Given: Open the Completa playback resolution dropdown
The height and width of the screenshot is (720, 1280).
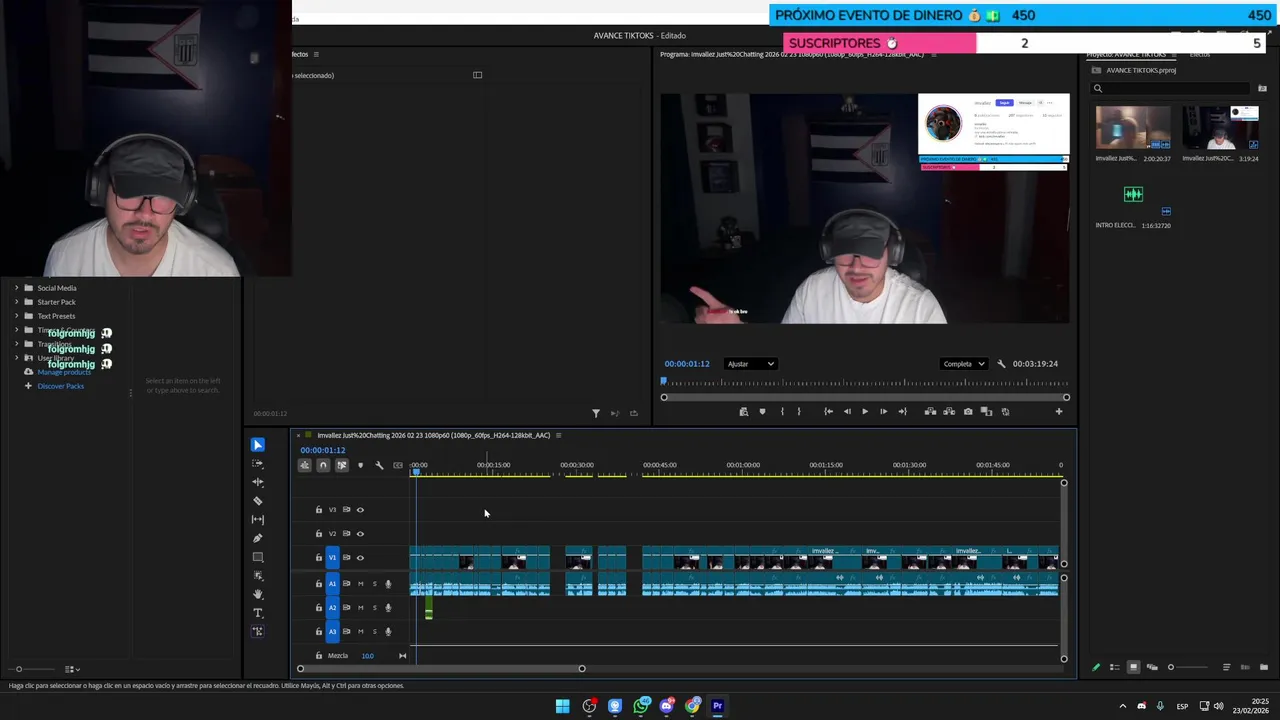Looking at the screenshot, I should click(x=964, y=364).
